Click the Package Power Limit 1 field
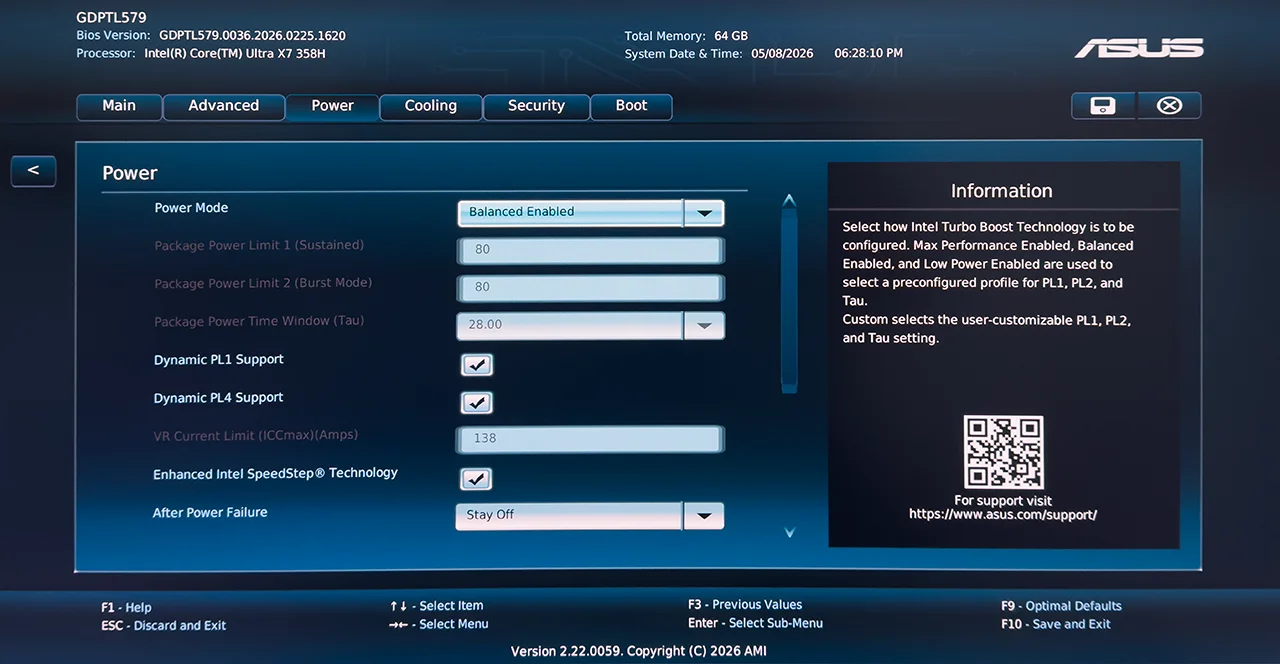This screenshot has width=1280, height=664. pyautogui.click(x=590, y=249)
